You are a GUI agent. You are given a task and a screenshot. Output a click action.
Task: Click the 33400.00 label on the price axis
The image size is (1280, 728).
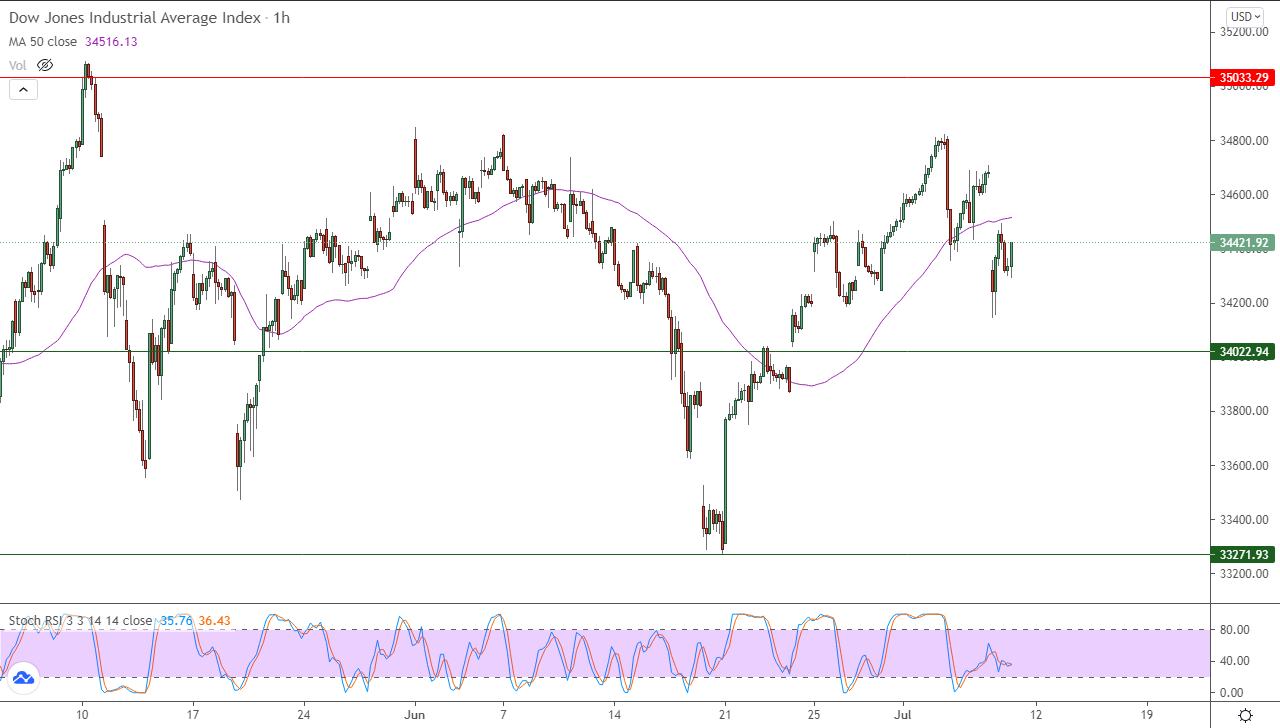pos(1244,520)
